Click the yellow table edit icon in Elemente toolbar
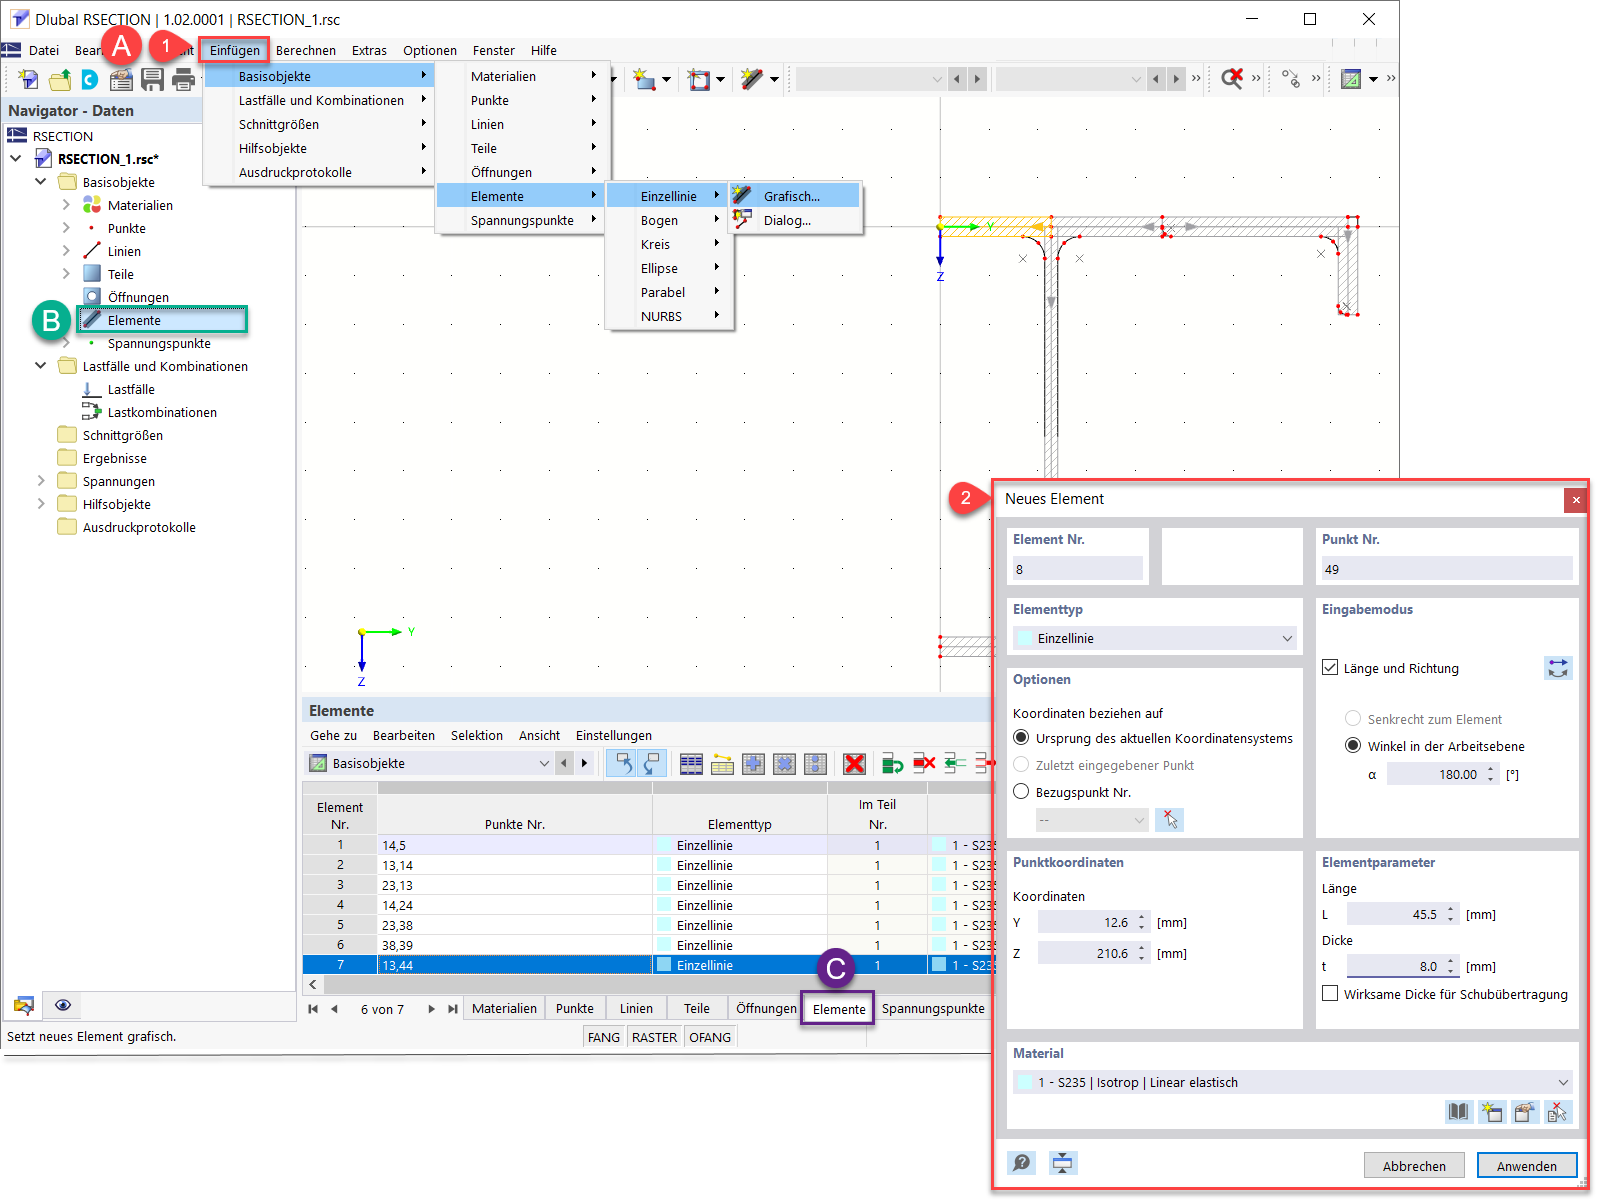1600x1200 pixels. tap(722, 764)
